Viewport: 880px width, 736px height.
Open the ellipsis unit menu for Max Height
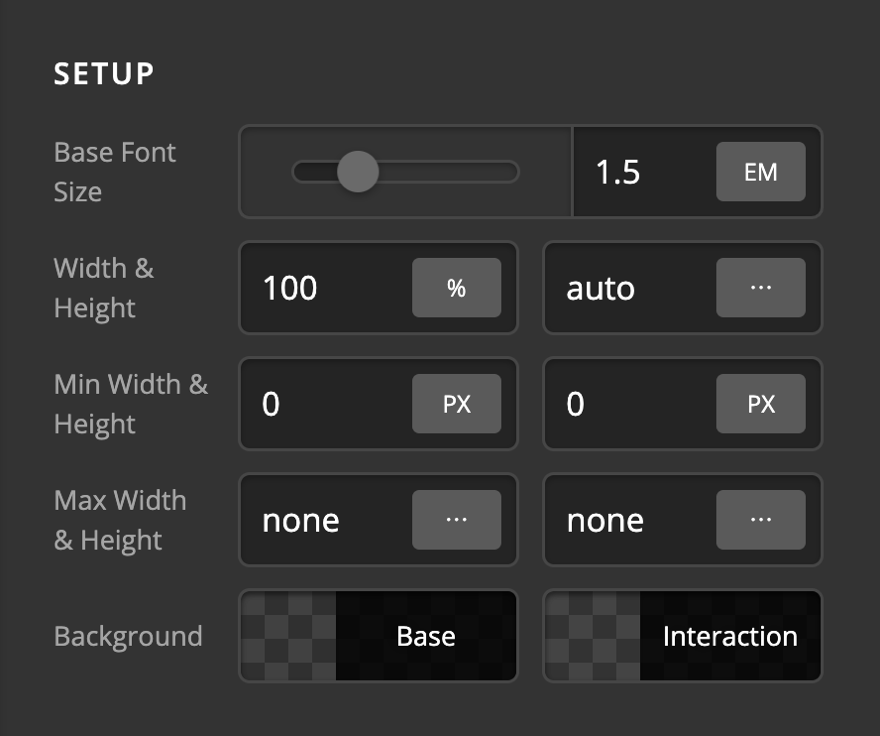click(x=760, y=520)
